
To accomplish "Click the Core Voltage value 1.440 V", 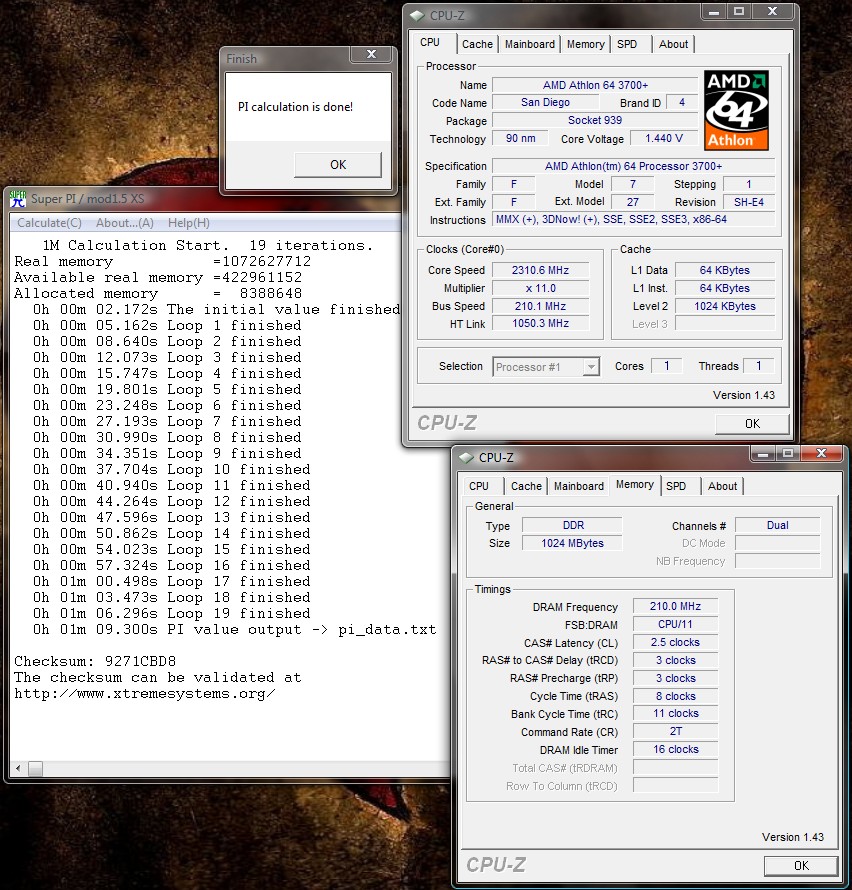I will (x=664, y=138).
